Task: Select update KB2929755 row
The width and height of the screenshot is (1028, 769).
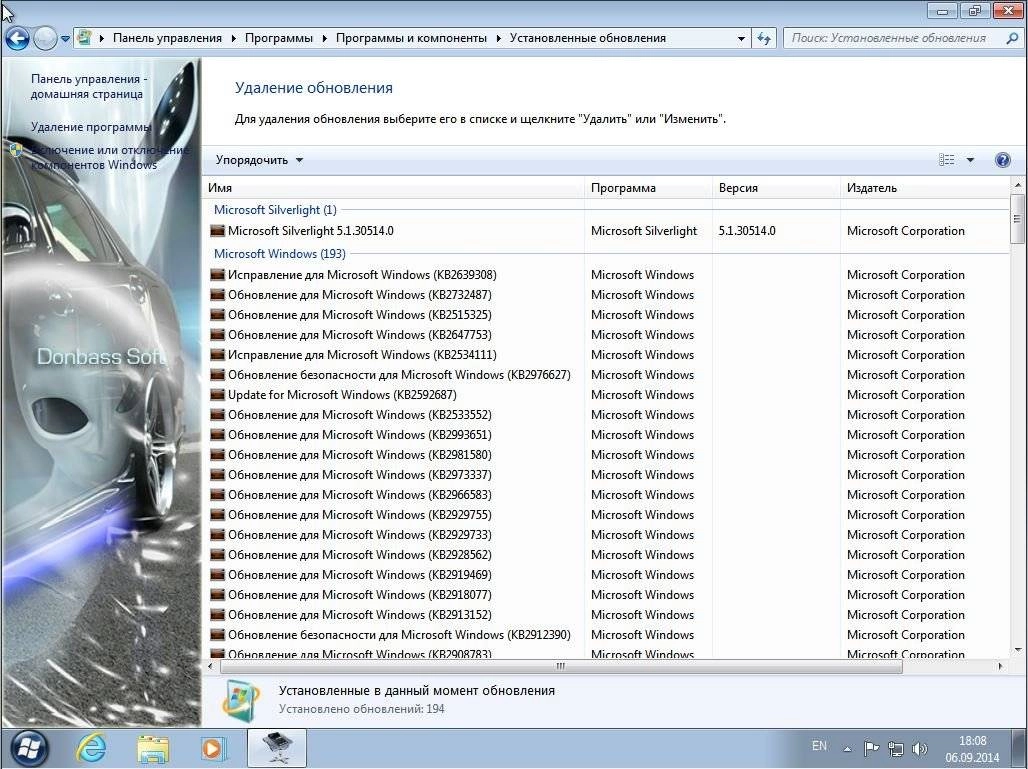Action: tap(606, 515)
